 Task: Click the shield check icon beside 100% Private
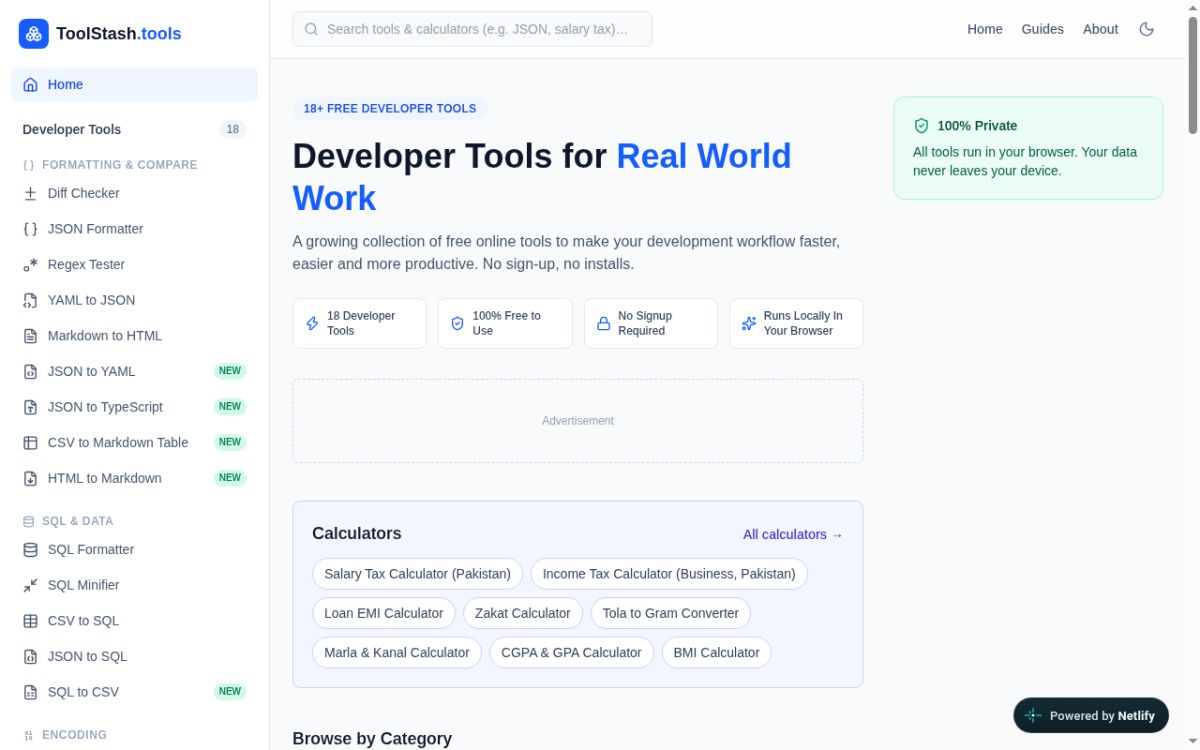tap(922, 126)
